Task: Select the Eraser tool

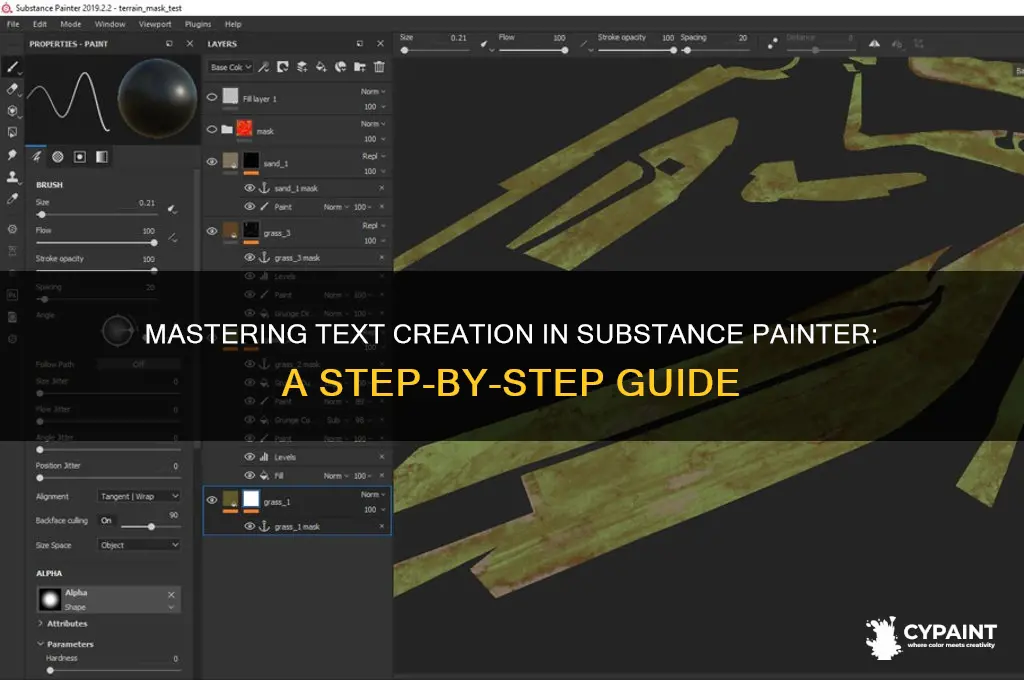Action: tap(12, 89)
